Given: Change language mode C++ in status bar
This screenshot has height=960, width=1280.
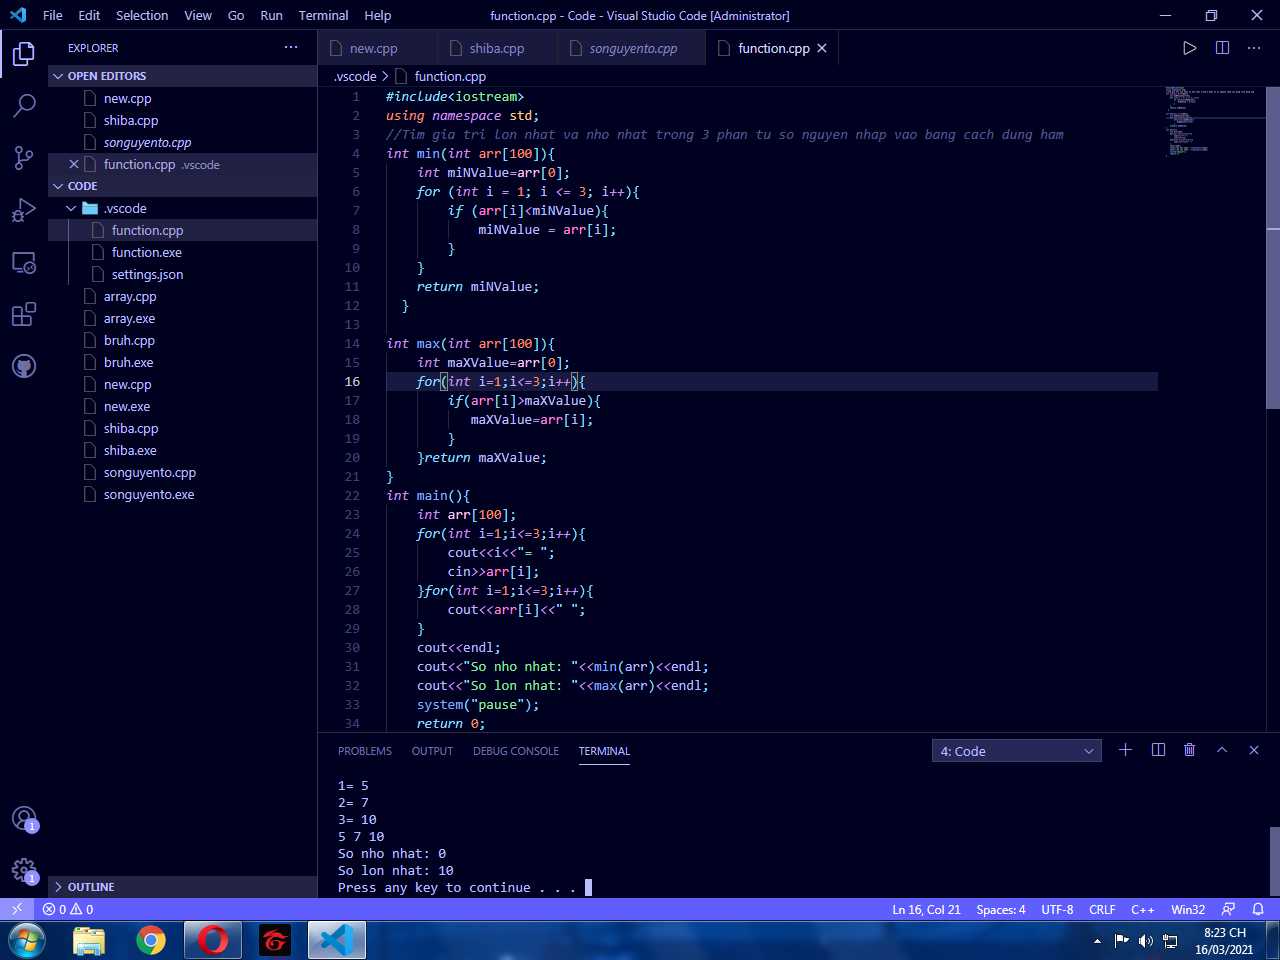Looking at the screenshot, I should coord(1143,909).
